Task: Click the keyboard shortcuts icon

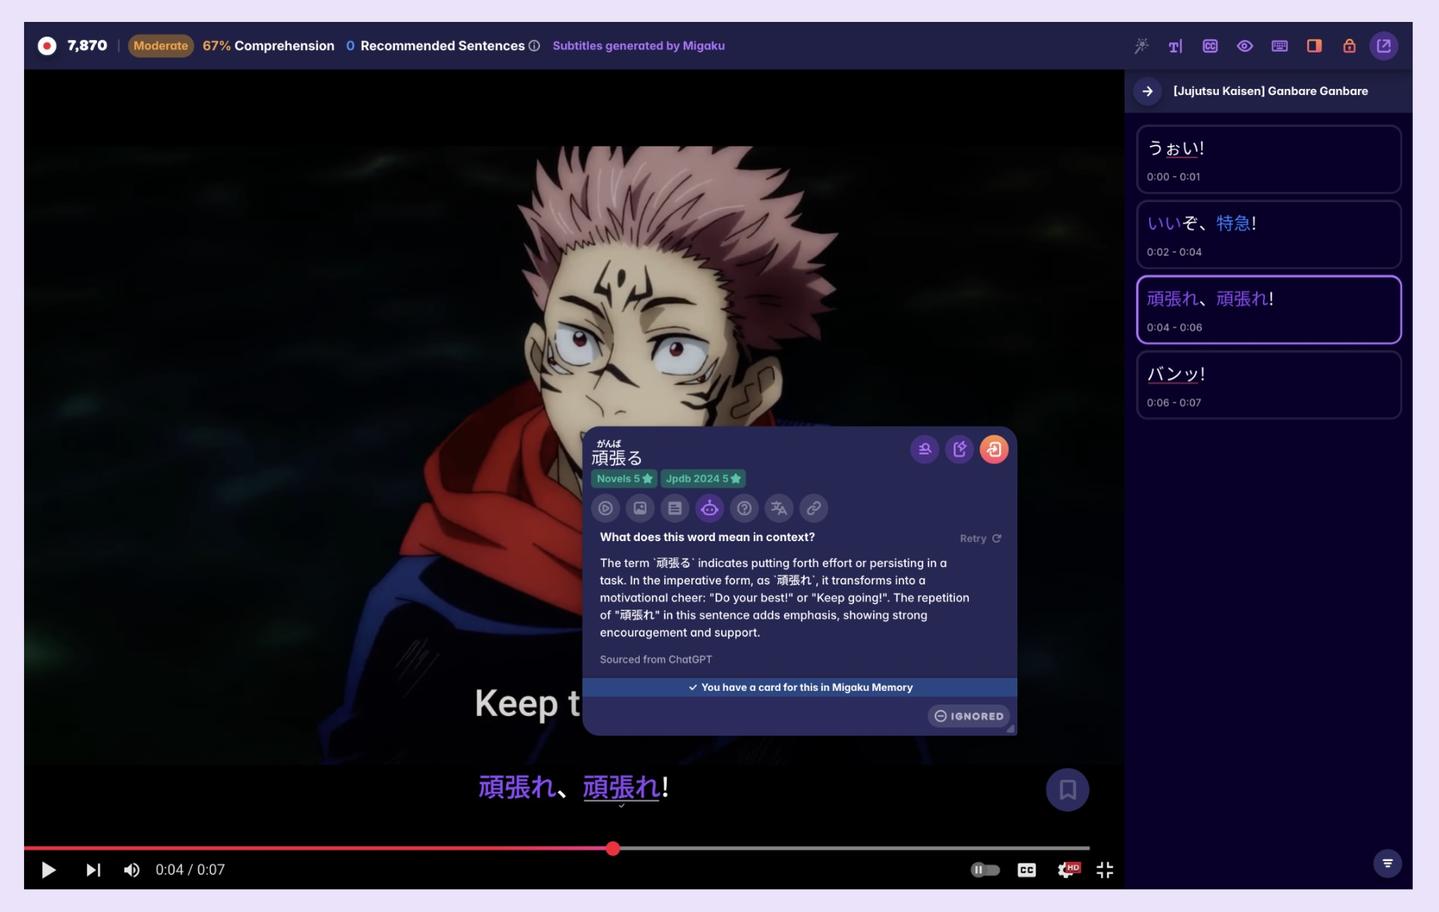Action: pos(1279,46)
